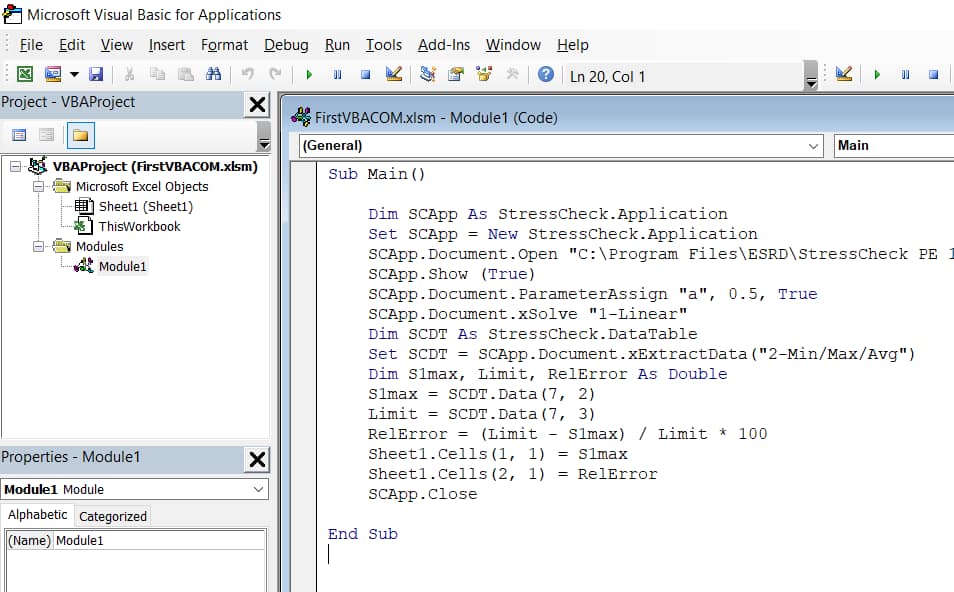This screenshot has height=592, width=954.
Task: Save FirstVBACOM.xlsm using the Save icon
Action: click(97, 74)
